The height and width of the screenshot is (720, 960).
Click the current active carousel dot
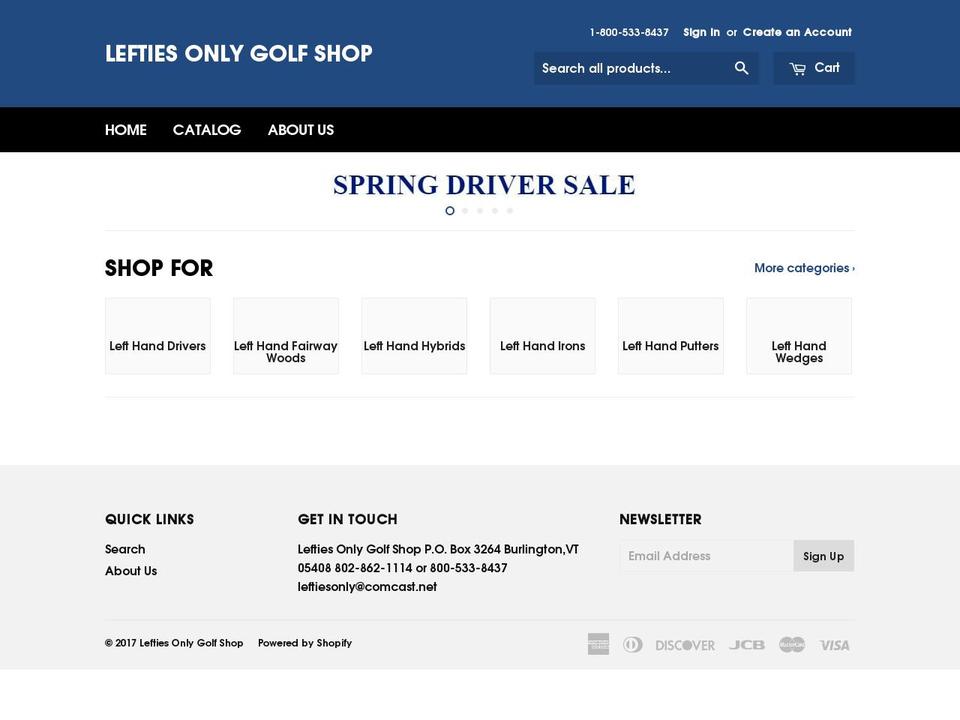pos(450,210)
